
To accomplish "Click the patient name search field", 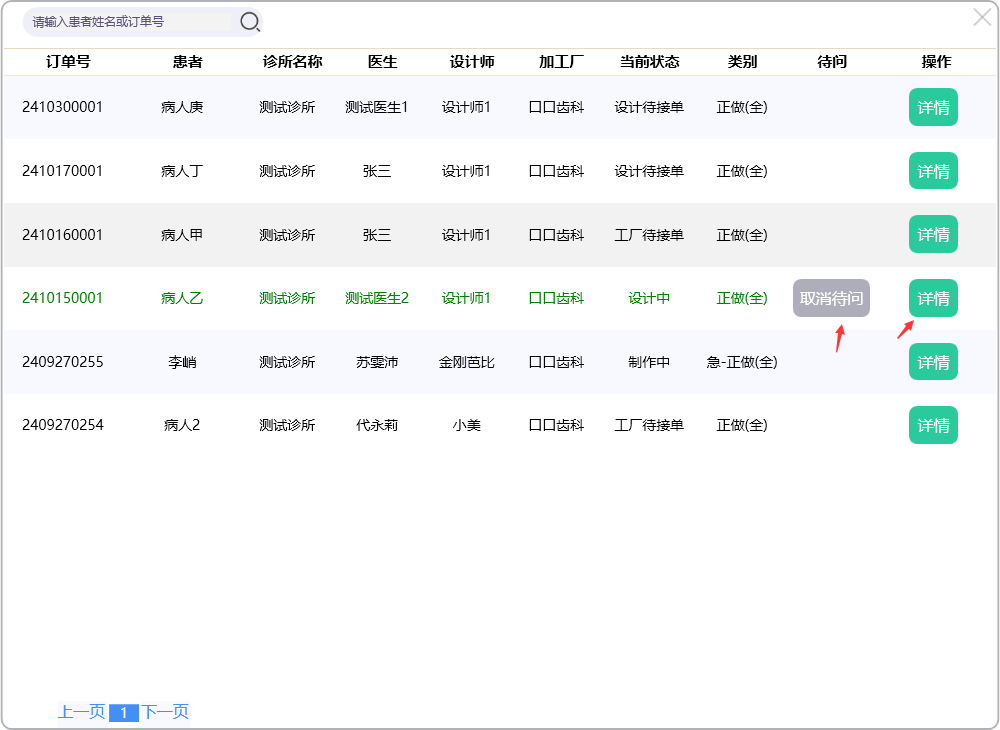I will (x=130, y=21).
